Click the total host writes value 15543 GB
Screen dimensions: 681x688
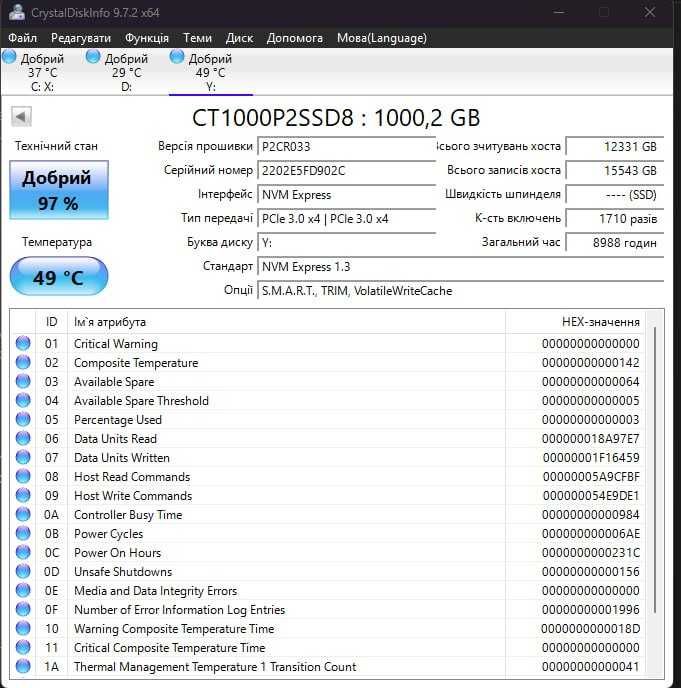[615, 171]
